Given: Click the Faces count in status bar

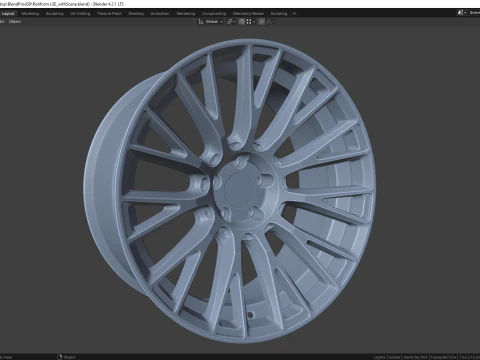Looking at the screenshot, I should [443, 357].
